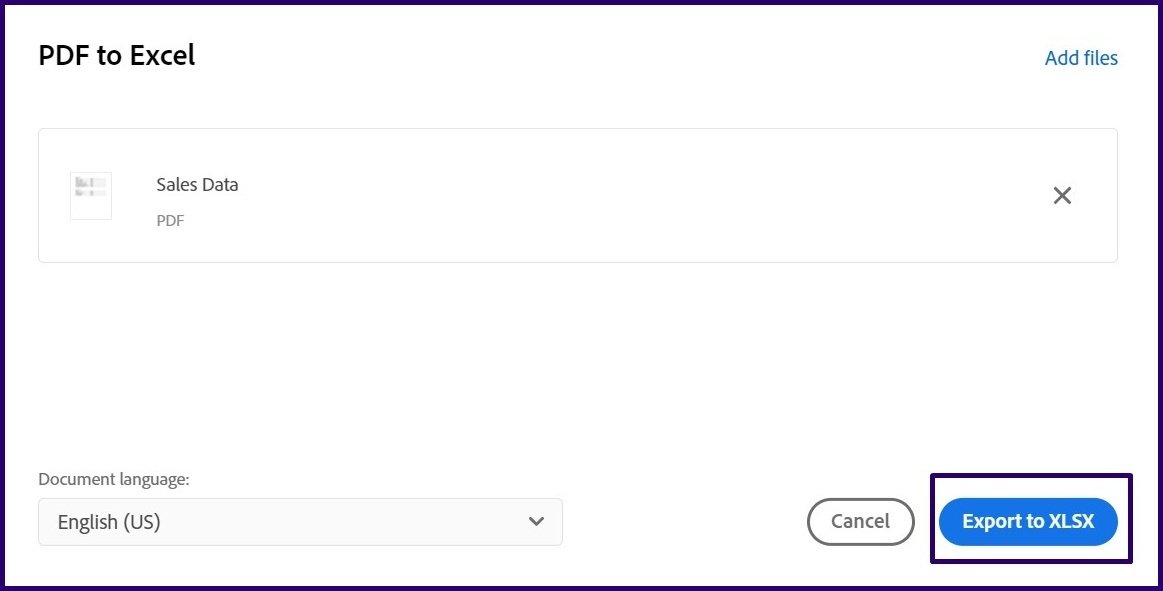Click the PDF to Excel dialog title
This screenshot has width=1163, height=591.
116,55
